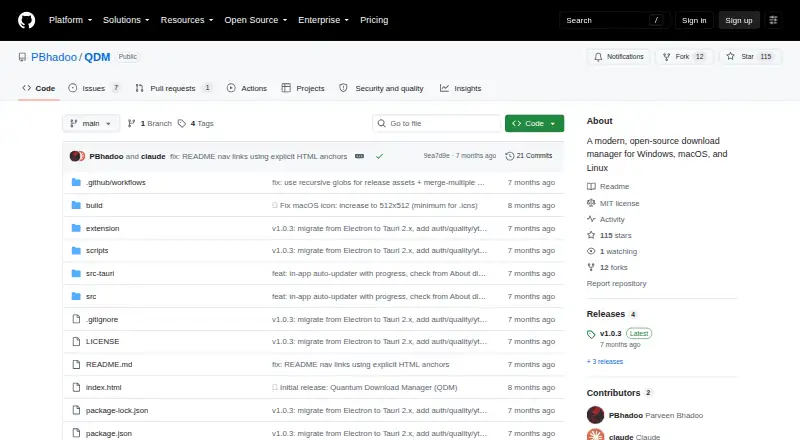This screenshot has height=440, width=800.
Task: Open PBhadoo contributor avatar
Action: click(595, 415)
